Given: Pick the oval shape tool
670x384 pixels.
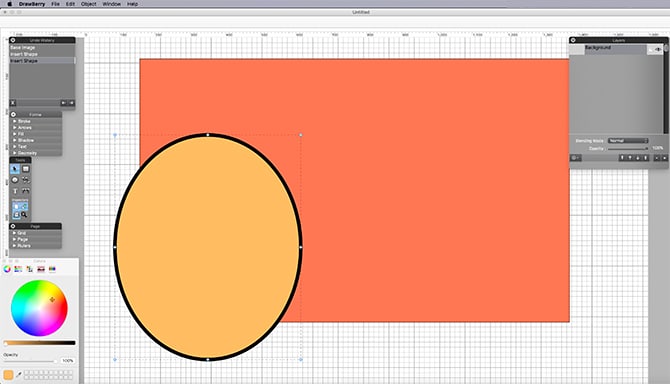Looking at the screenshot, I should (15, 180).
